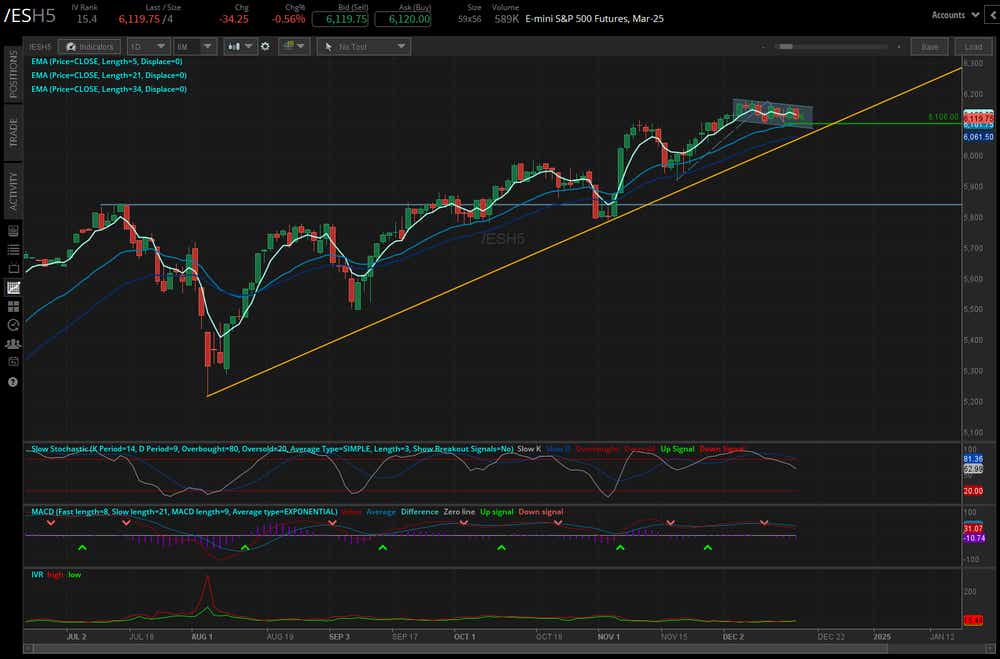Open the 1D timeframe dropdown
This screenshot has height=659, width=1000.
(147, 46)
